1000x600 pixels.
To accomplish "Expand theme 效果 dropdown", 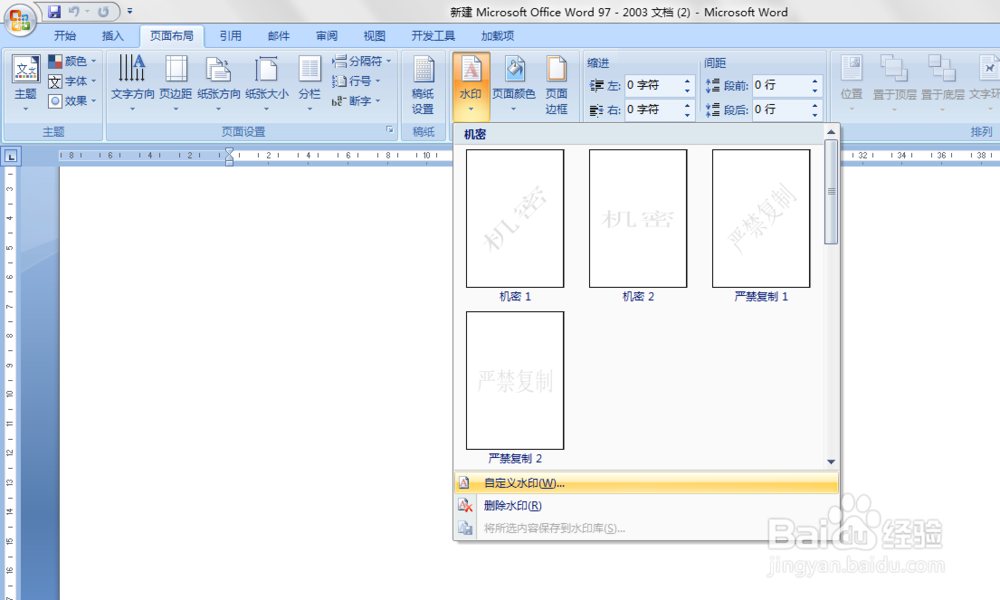I will pos(72,101).
